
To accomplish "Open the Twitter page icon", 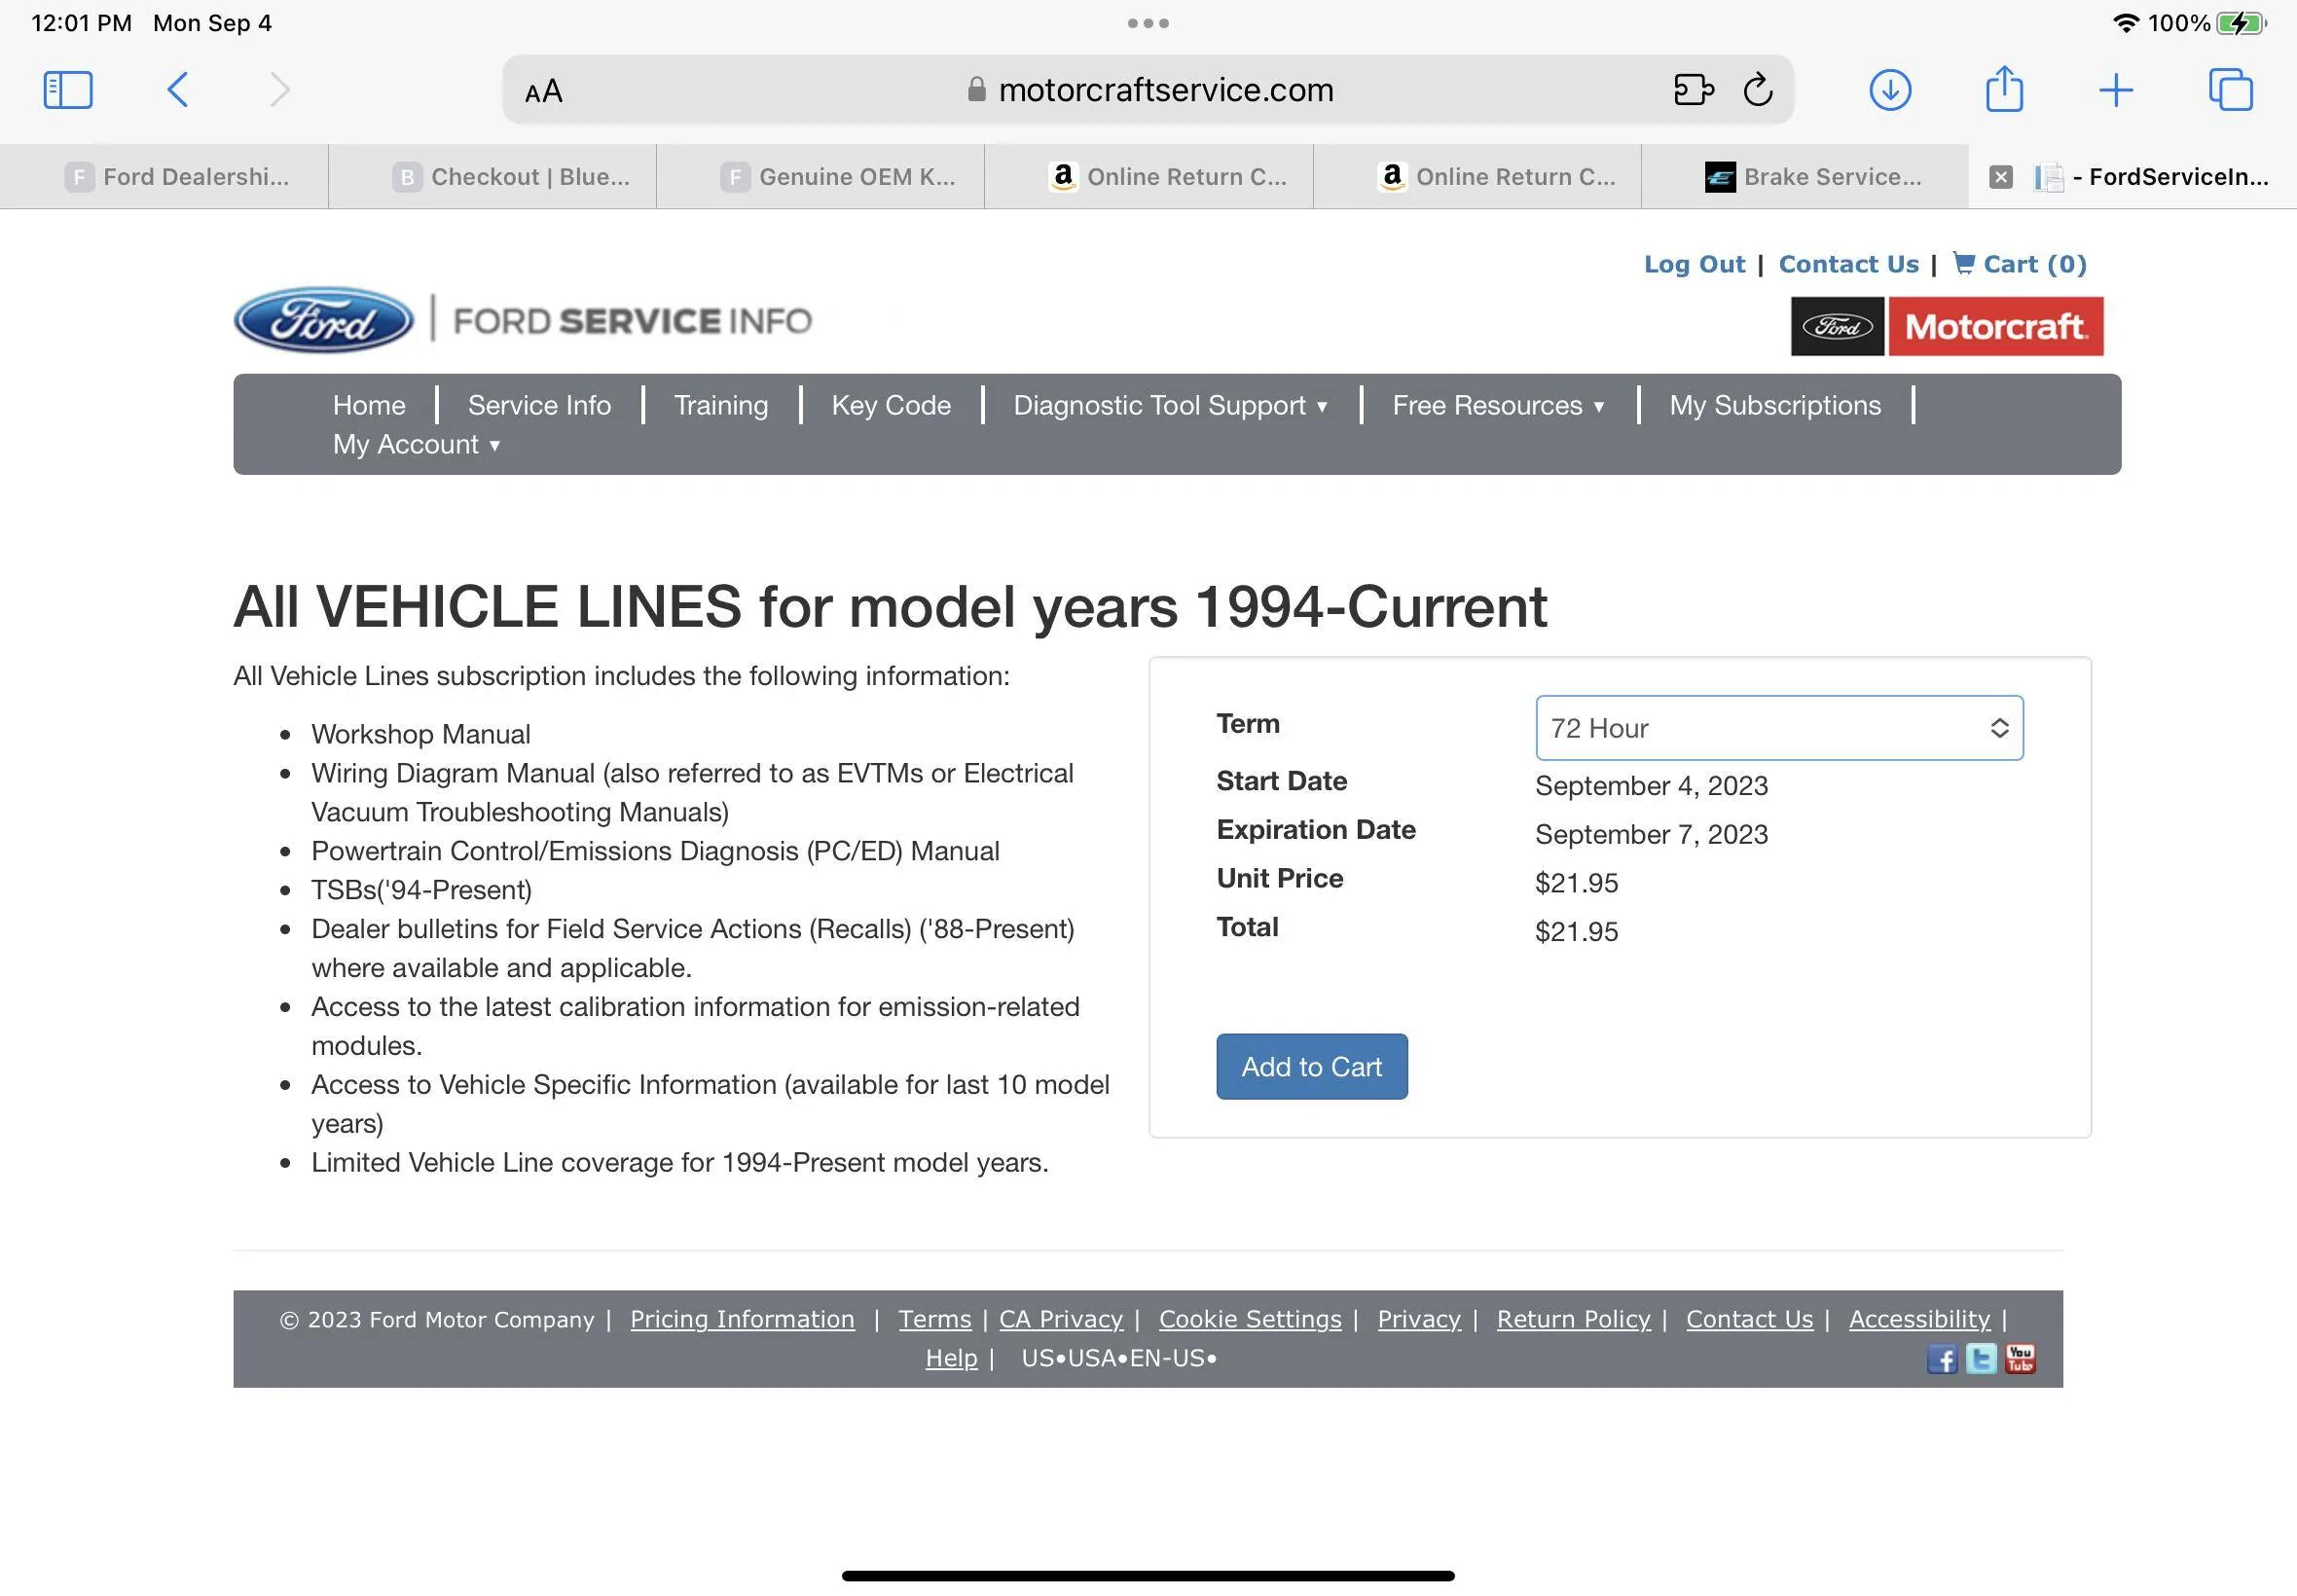I will (1981, 1359).
